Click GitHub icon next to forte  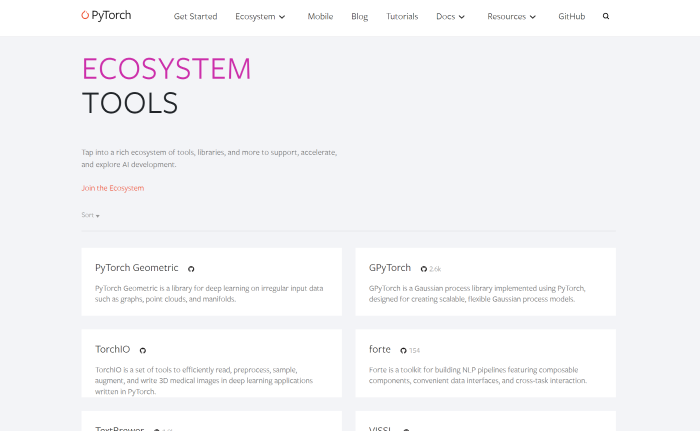[x=403, y=351]
